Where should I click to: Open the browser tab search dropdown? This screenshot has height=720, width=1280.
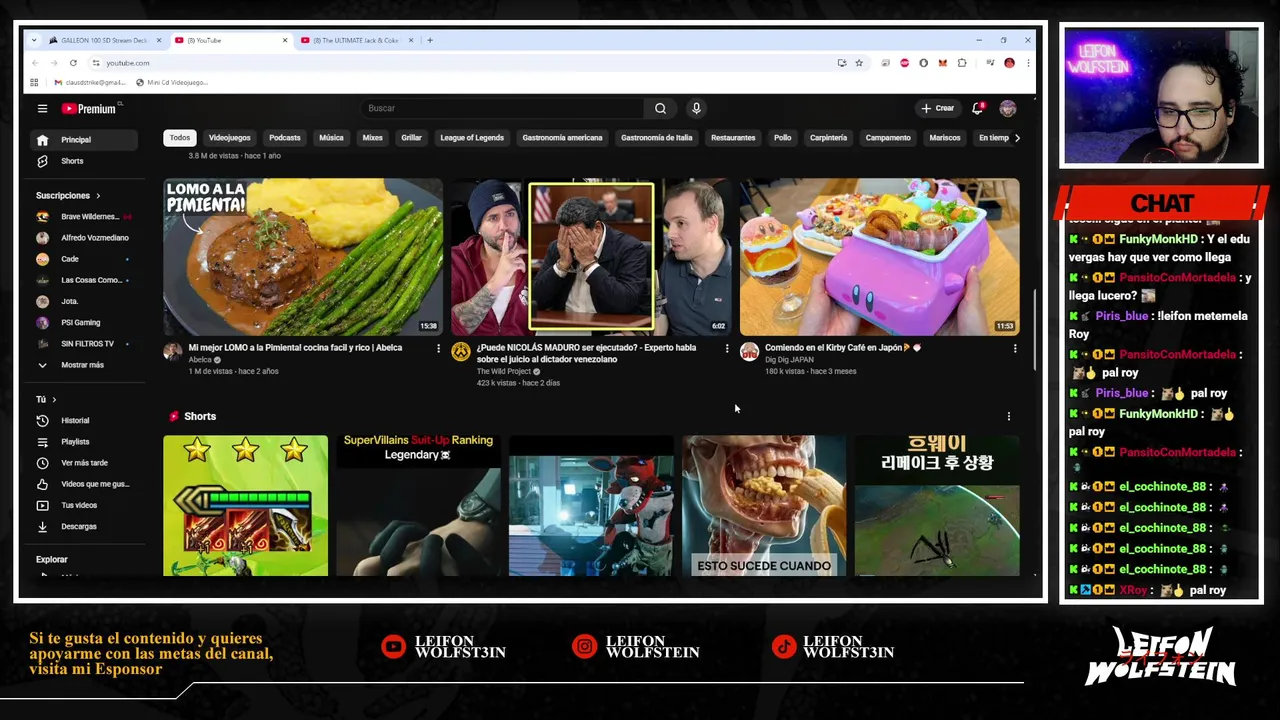(35, 40)
